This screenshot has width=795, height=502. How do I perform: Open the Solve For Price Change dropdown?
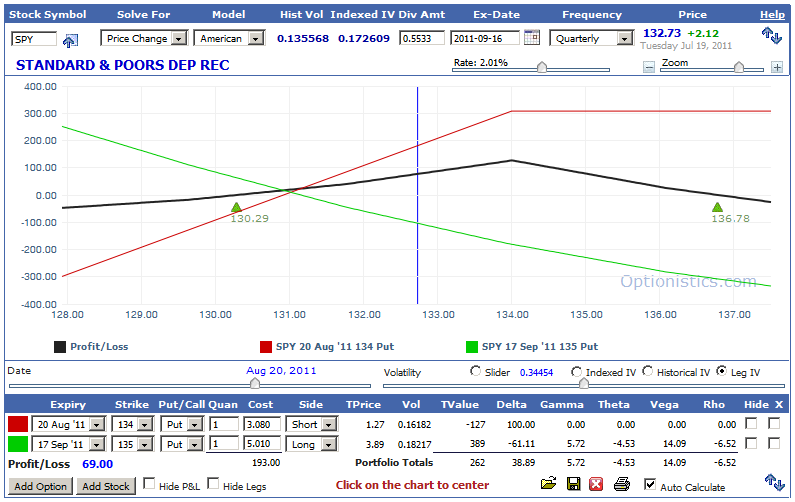144,39
